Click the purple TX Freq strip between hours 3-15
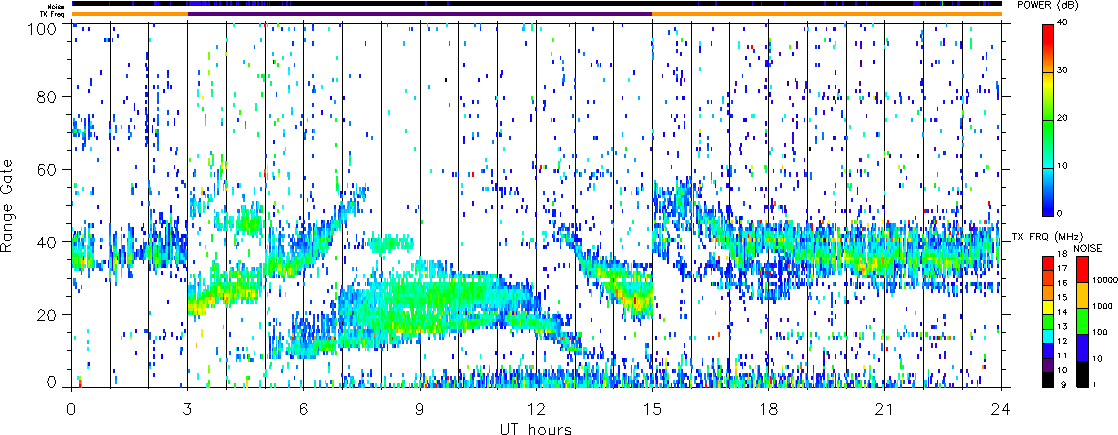1118x435 pixels. click(x=420, y=14)
